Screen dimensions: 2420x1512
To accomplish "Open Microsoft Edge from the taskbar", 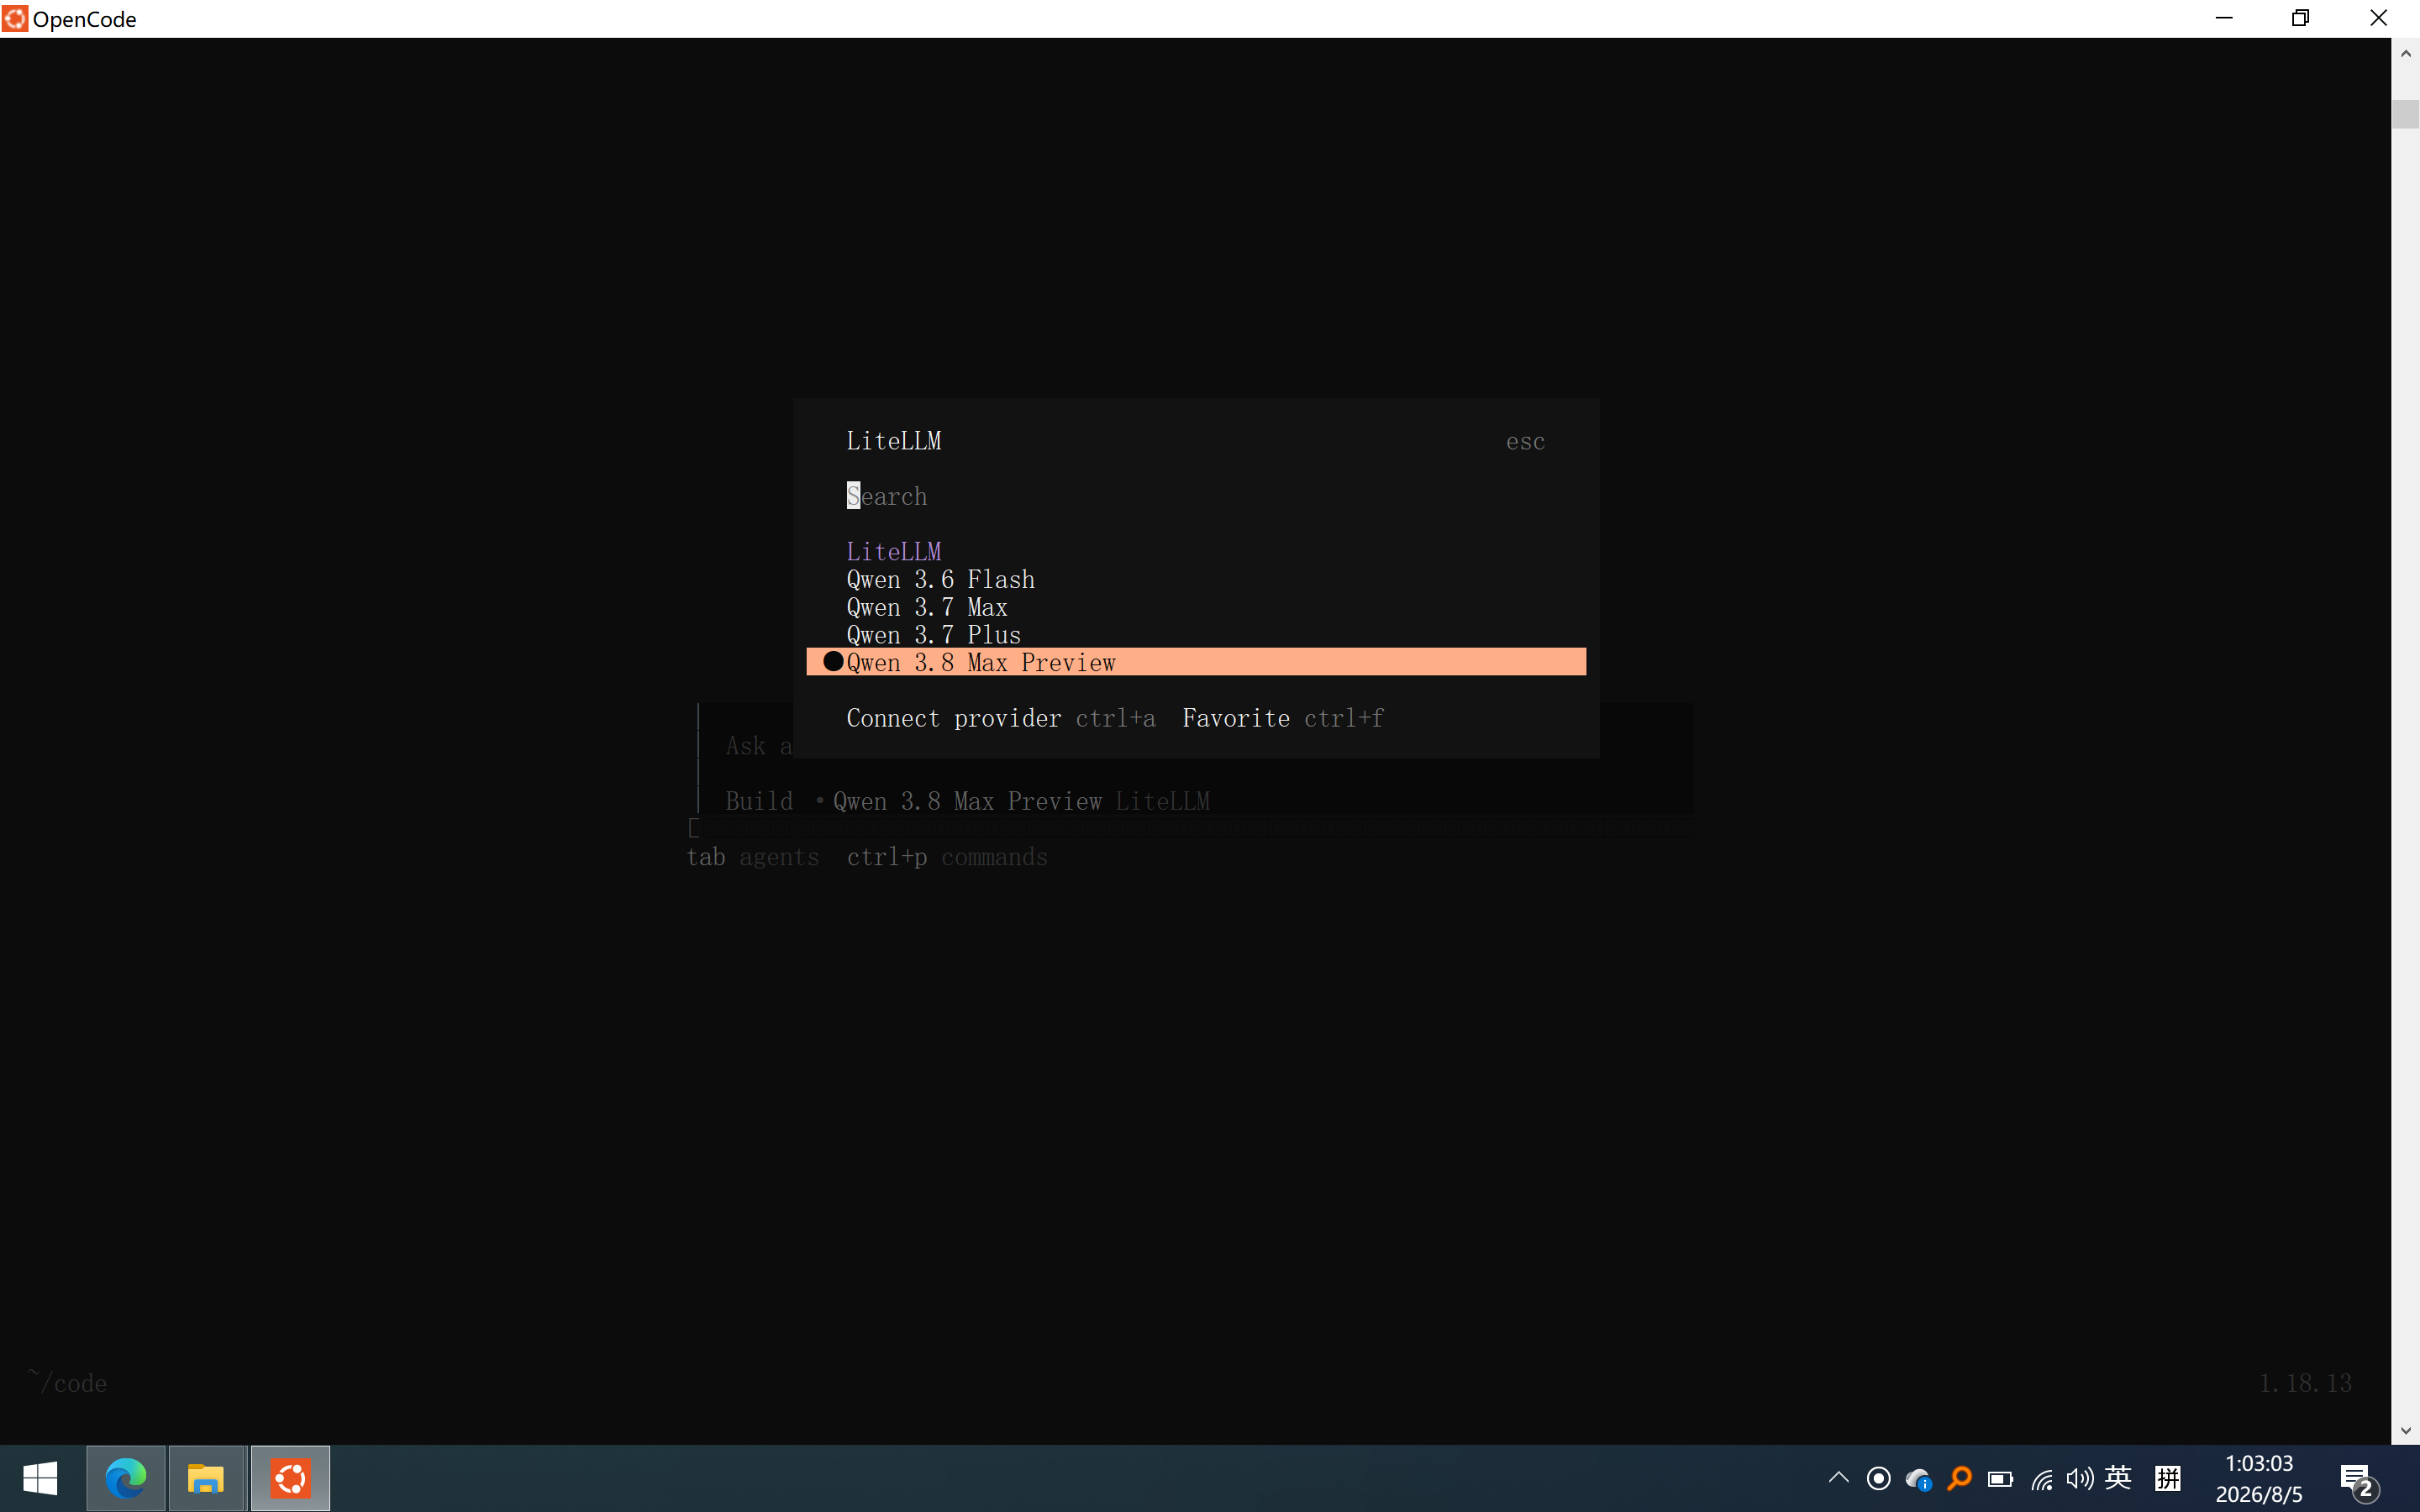I will [126, 1478].
